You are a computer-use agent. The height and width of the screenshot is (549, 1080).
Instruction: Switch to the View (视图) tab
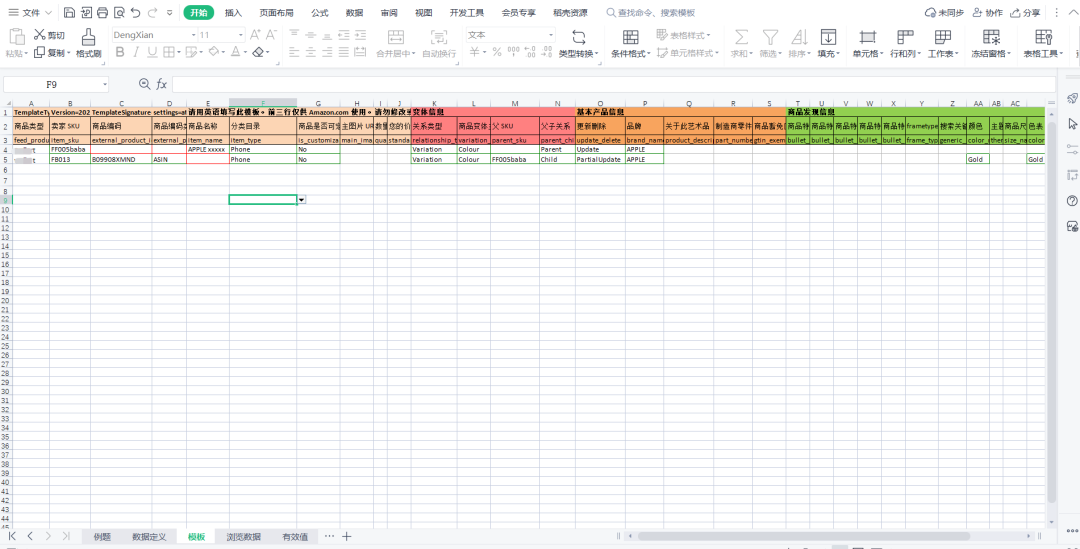click(x=424, y=12)
